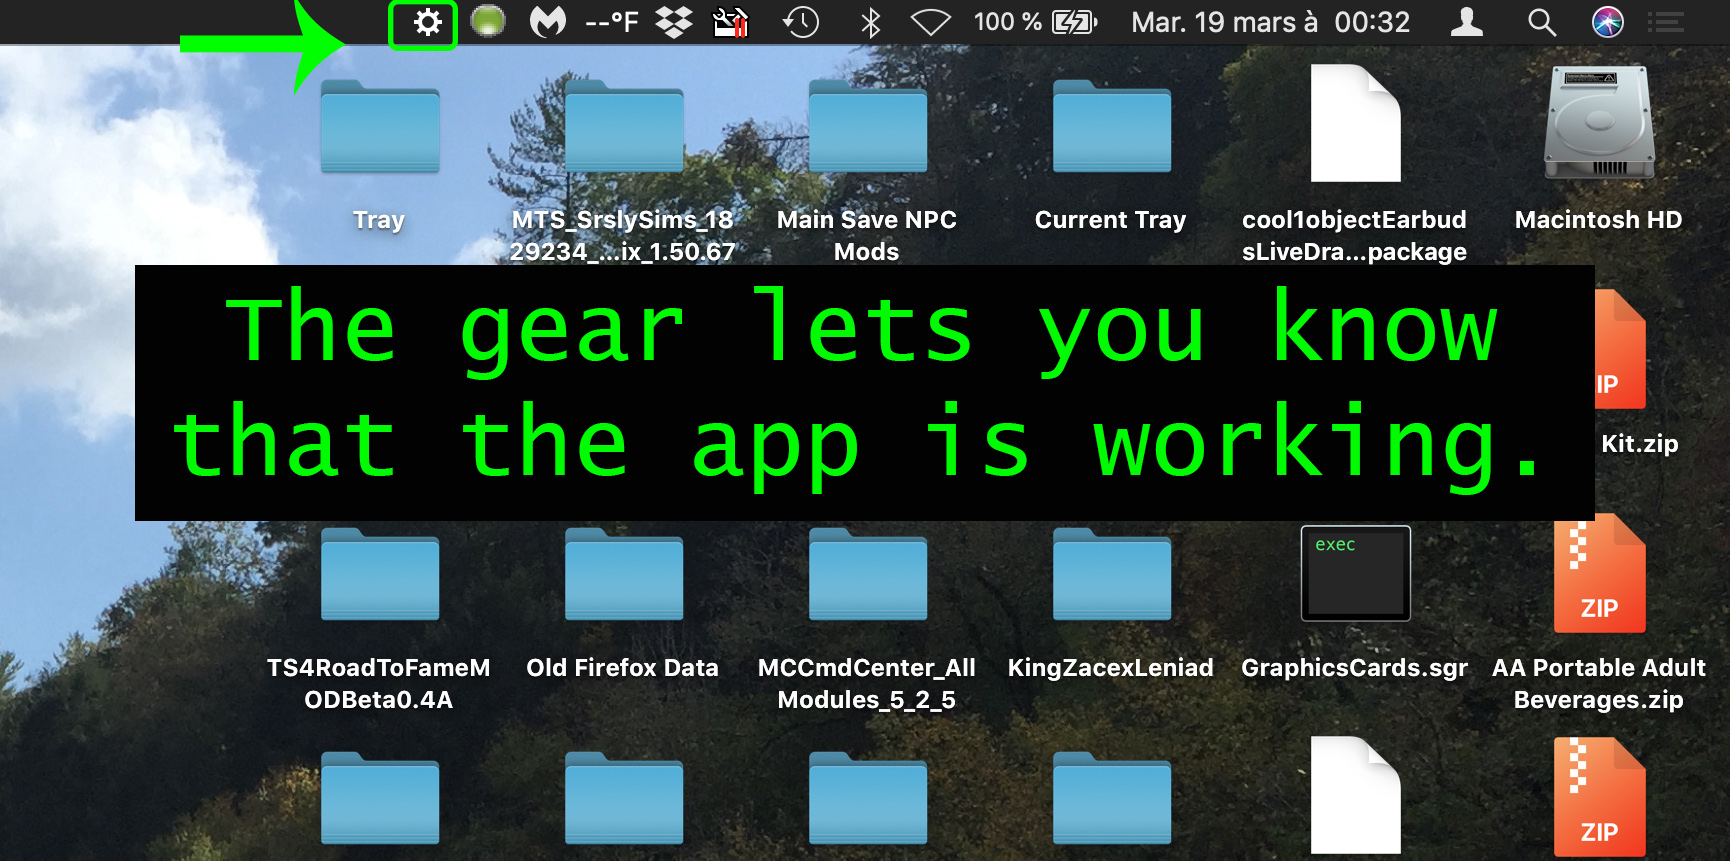The width and height of the screenshot is (1730, 861).
Task: Open the Notification Center list icon
Action: pos(1666,22)
